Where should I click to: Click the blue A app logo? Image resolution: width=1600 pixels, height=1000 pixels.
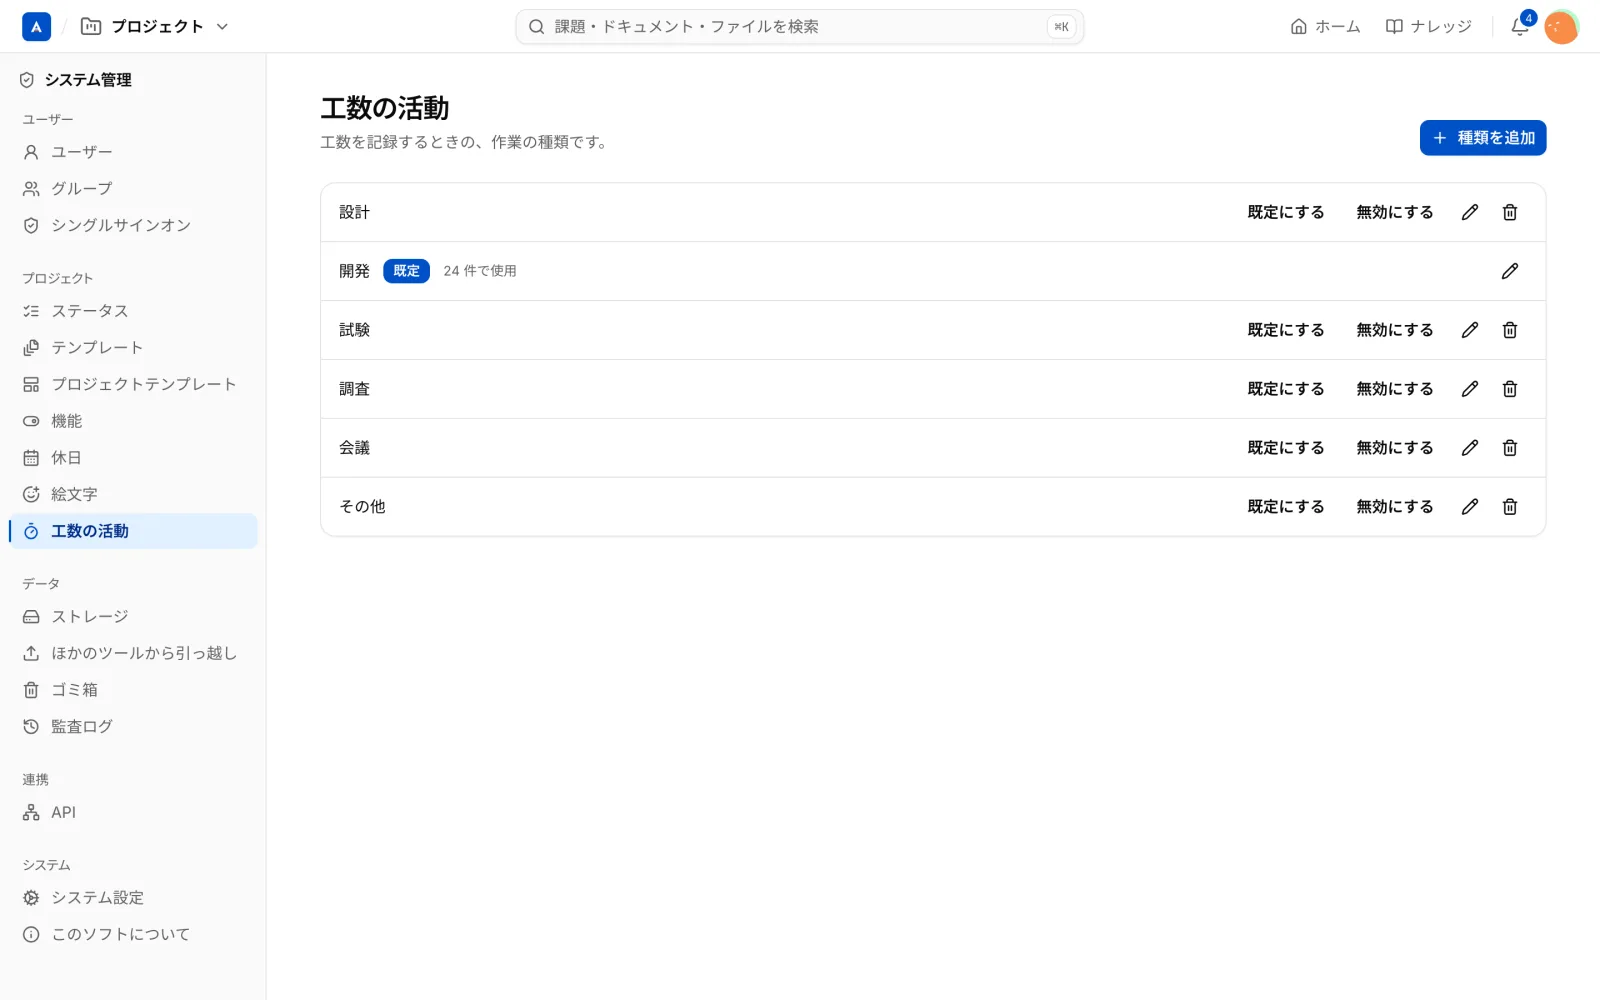36,27
